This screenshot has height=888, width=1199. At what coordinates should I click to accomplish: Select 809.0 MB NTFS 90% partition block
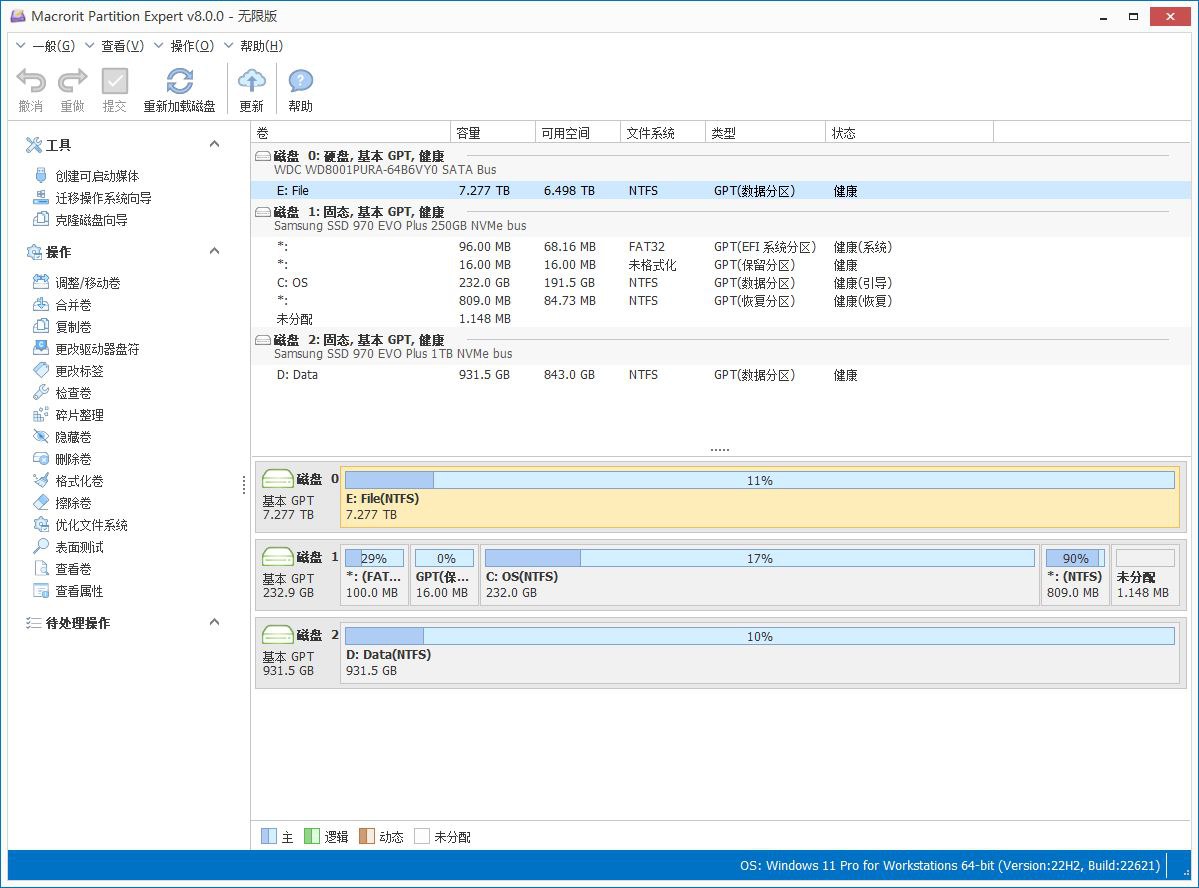click(x=1075, y=575)
